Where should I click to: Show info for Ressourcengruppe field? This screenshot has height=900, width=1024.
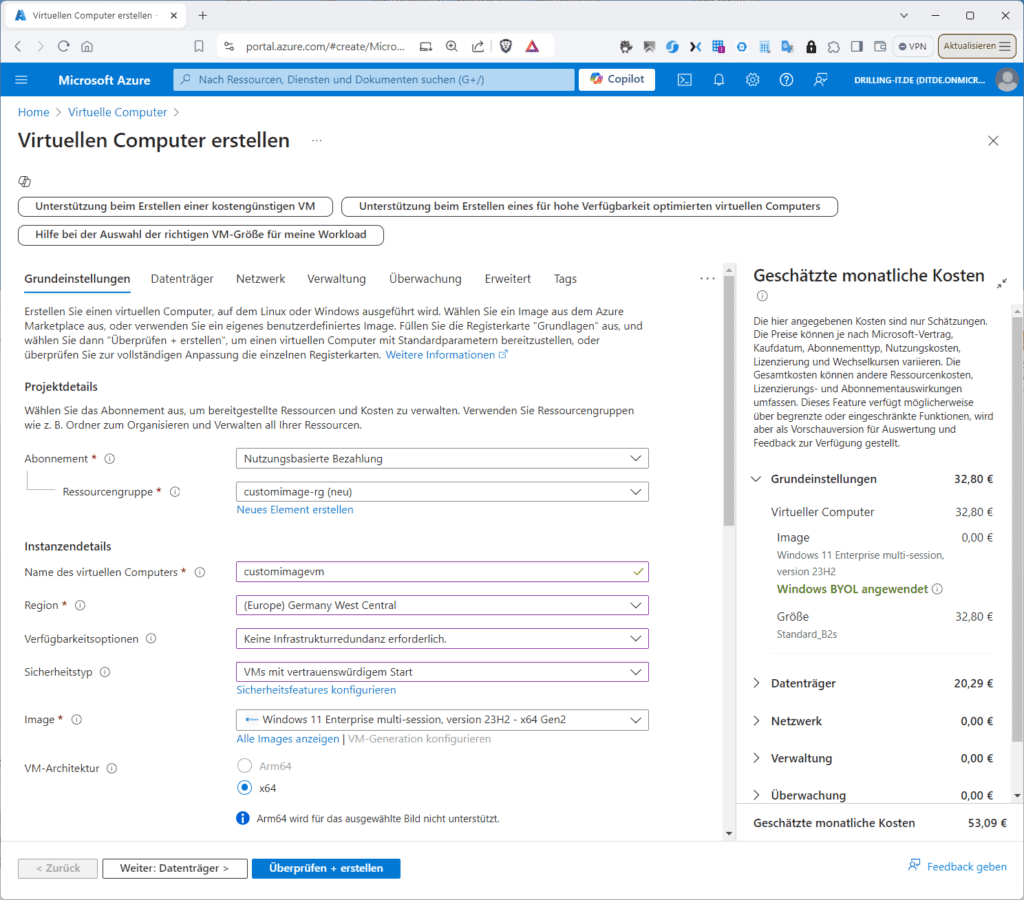[175, 492]
